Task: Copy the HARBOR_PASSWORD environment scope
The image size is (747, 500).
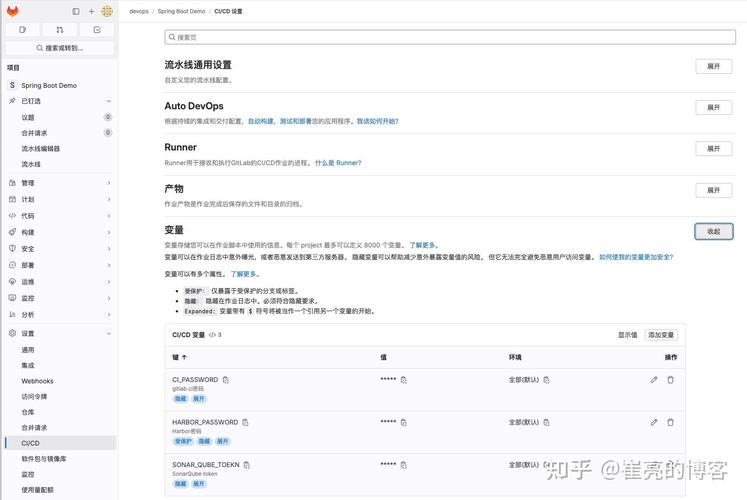Action: [546, 422]
